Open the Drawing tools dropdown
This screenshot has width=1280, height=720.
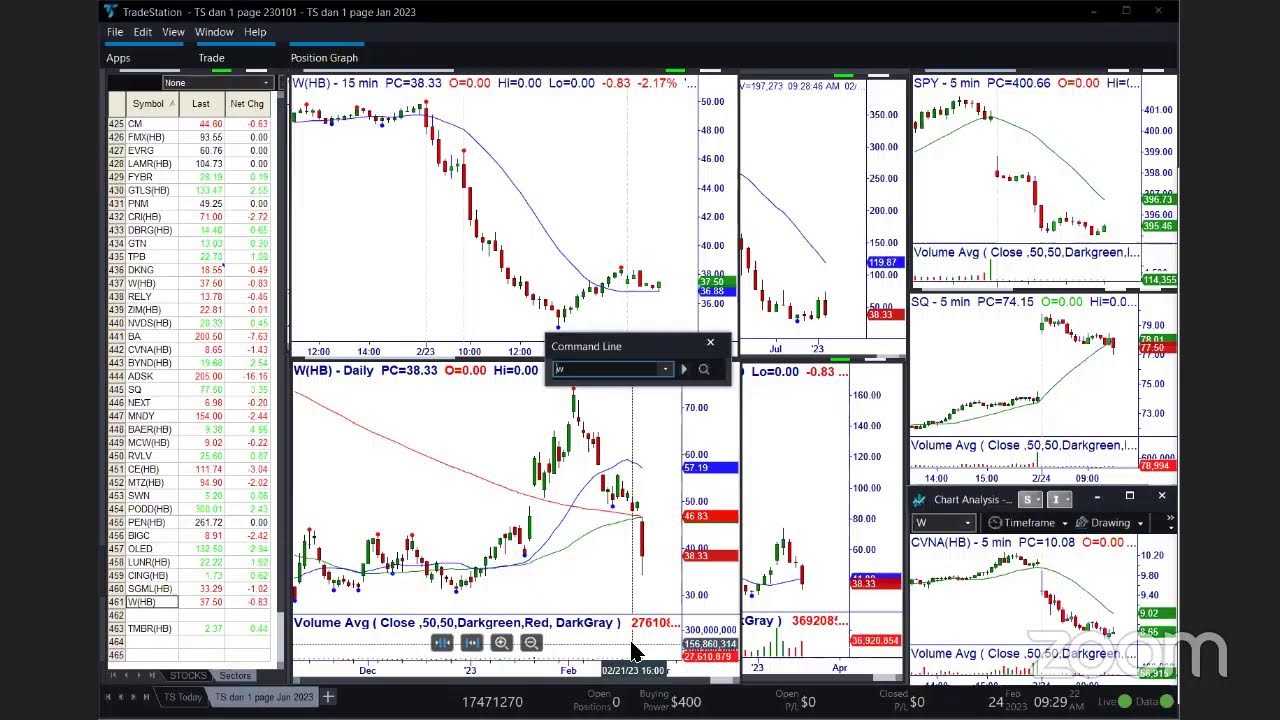[1116, 523]
